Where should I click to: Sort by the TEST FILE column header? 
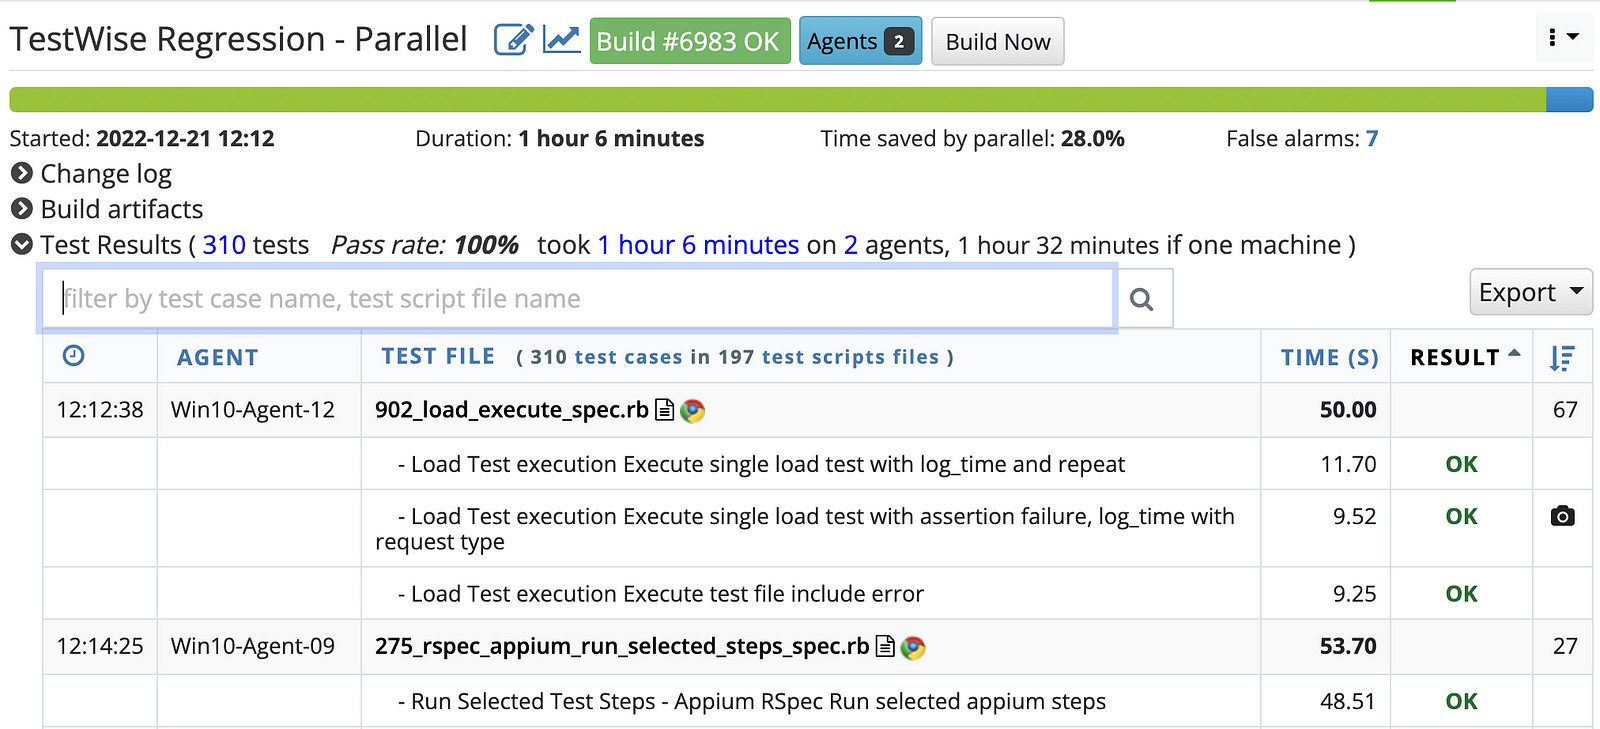[438, 356]
